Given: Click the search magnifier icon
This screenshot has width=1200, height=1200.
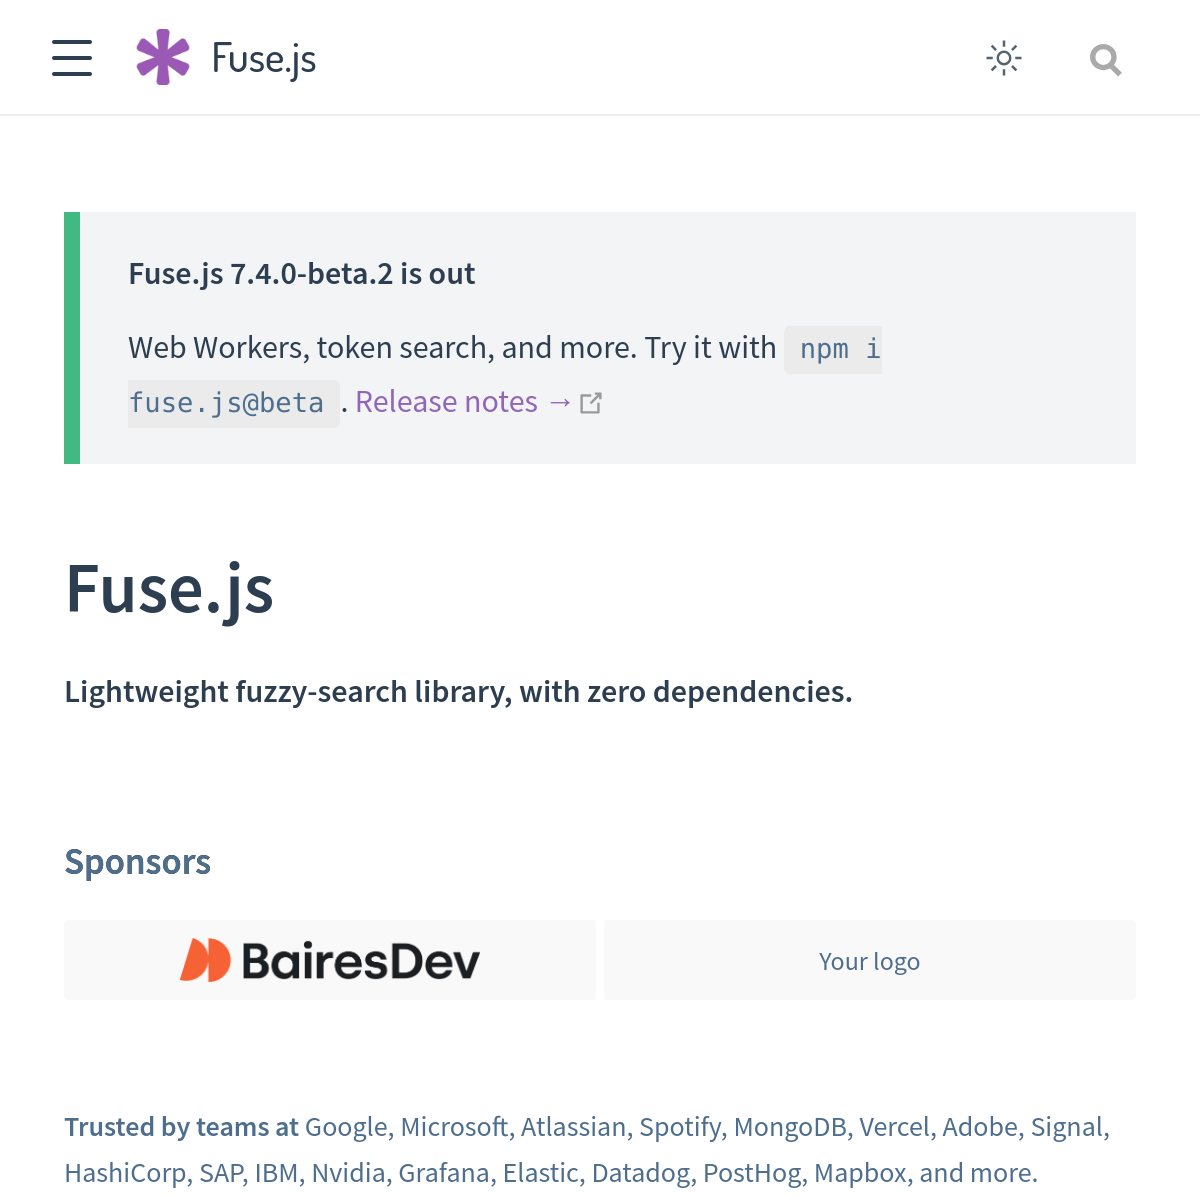Looking at the screenshot, I should tap(1105, 60).
